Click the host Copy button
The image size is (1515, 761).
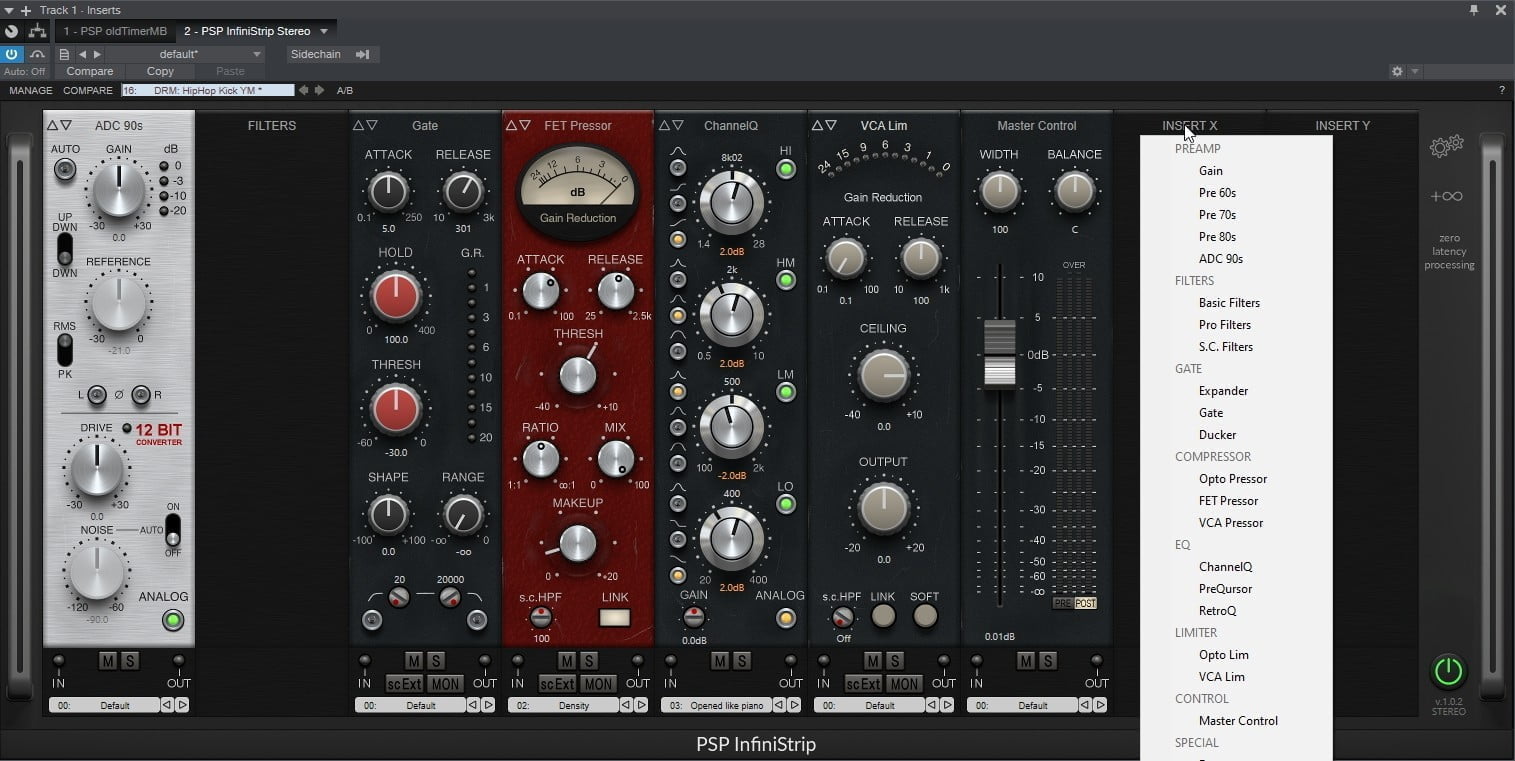point(160,72)
